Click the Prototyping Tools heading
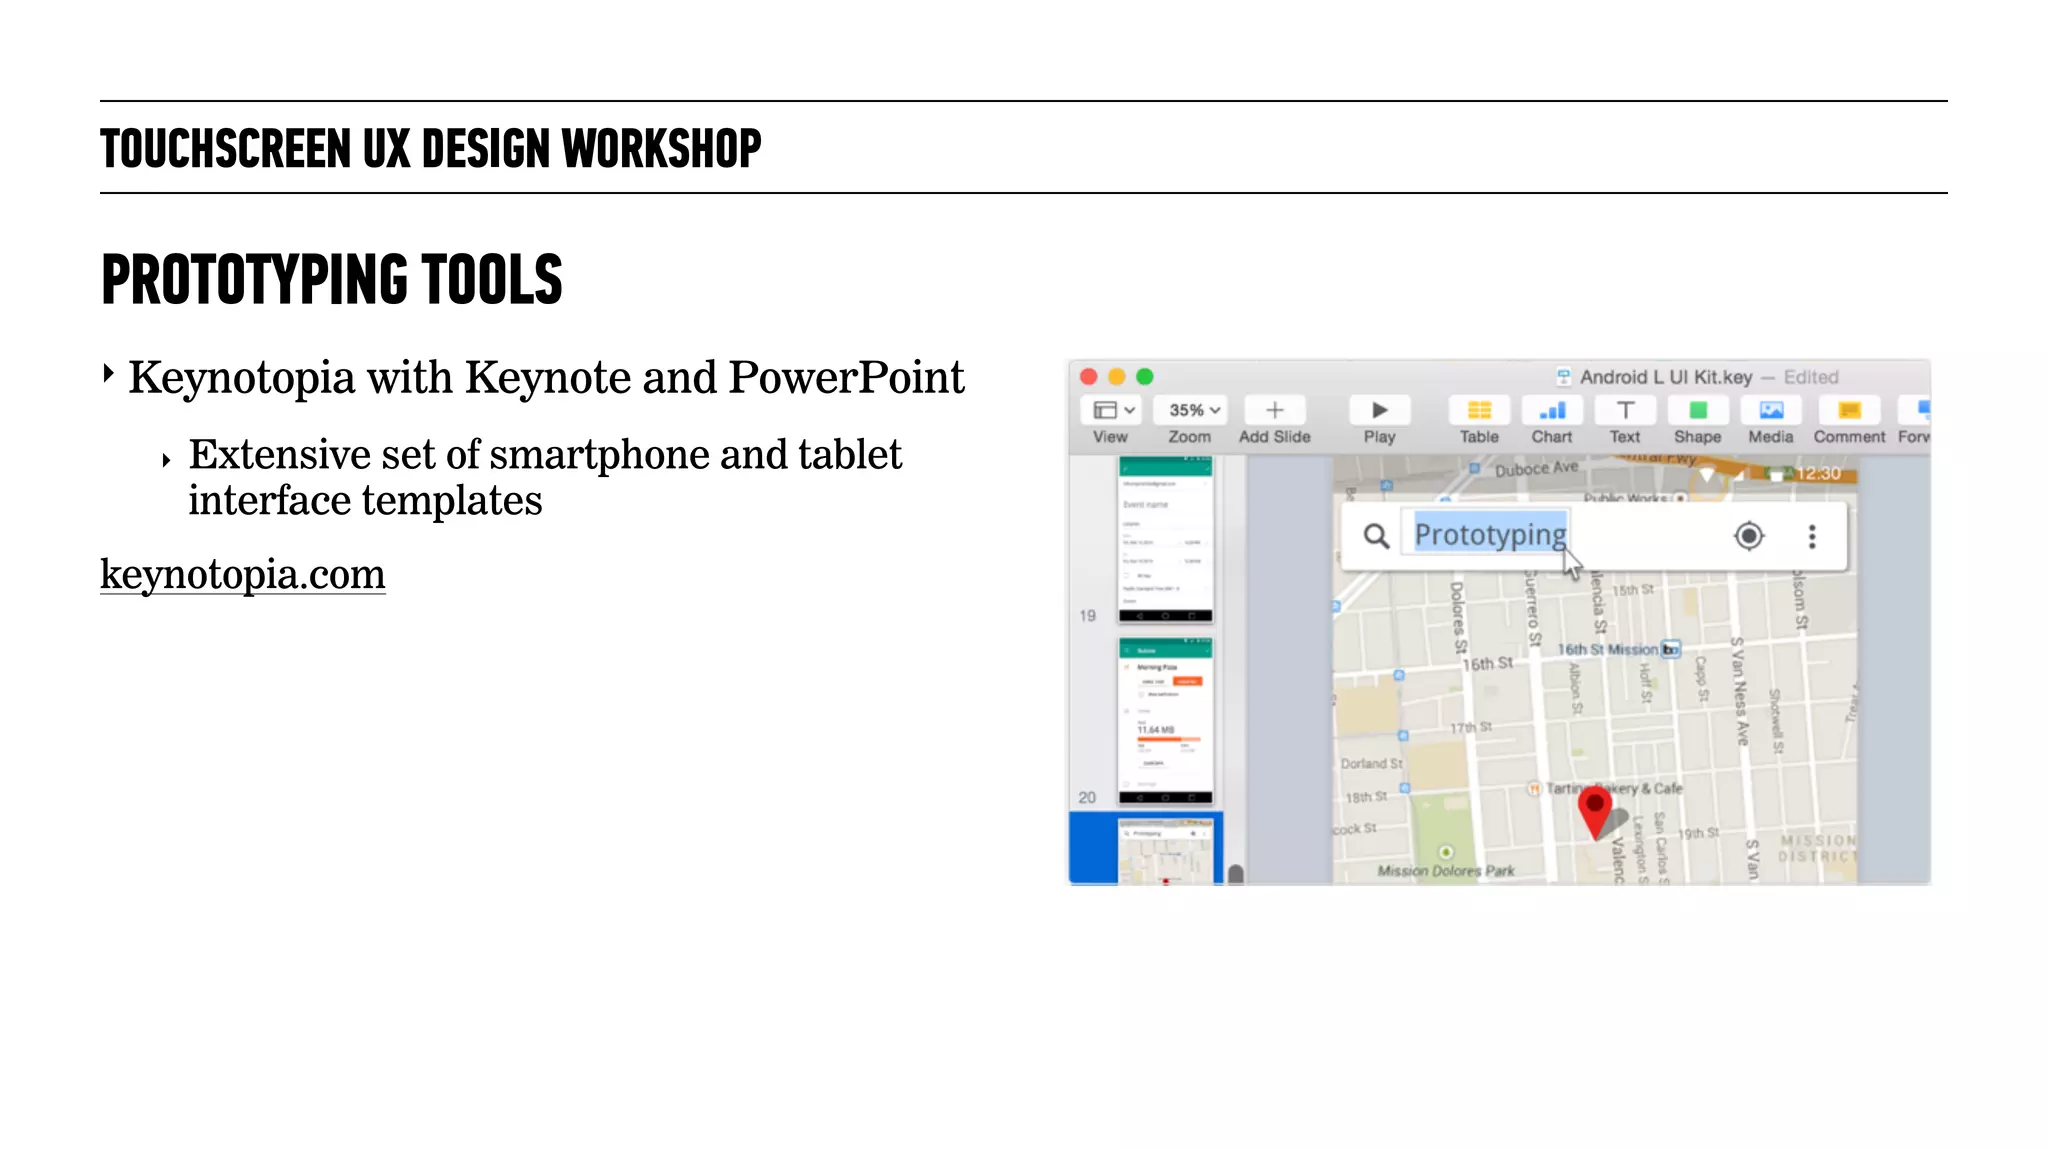Viewport: 2048px width, 1150px height. (332, 280)
